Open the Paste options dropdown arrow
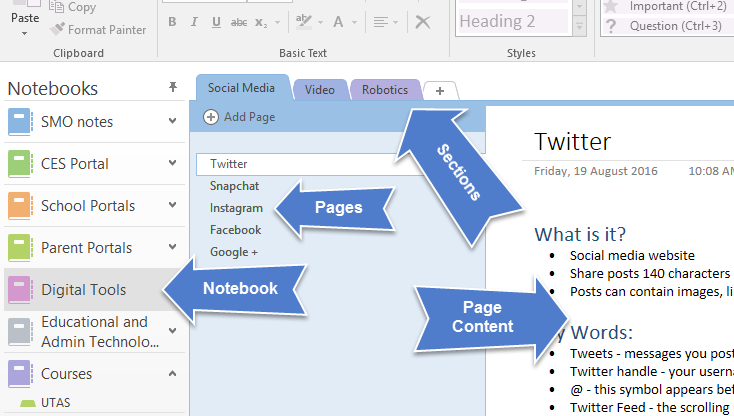This screenshot has width=734, height=416. (x=24, y=33)
